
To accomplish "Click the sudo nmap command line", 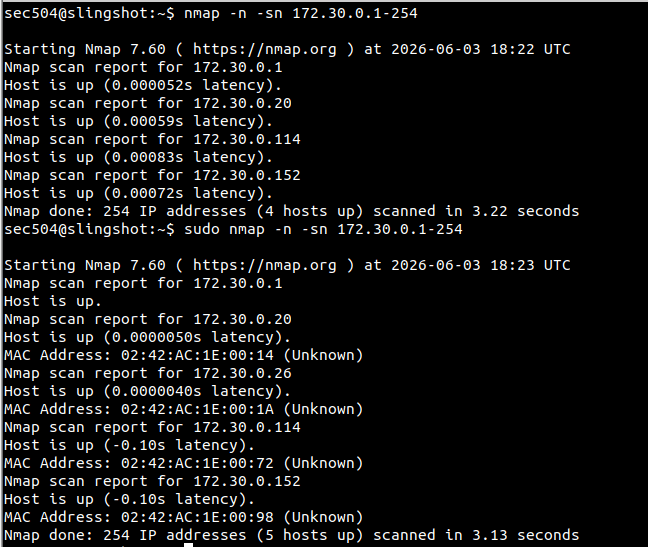I will [x=233, y=229].
